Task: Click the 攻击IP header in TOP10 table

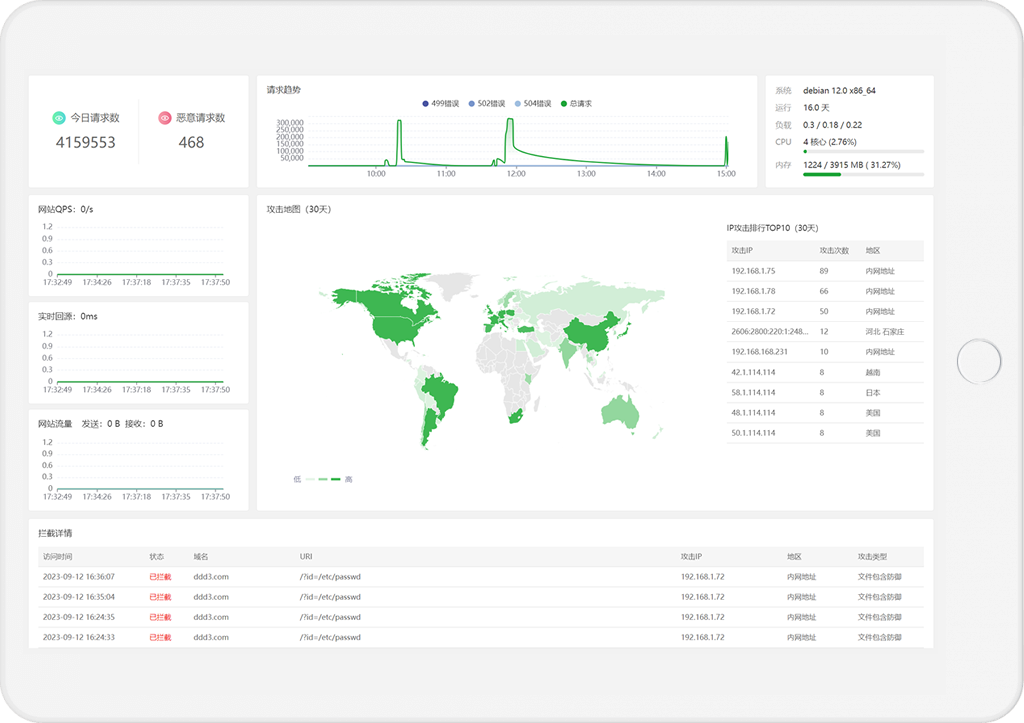Action: coord(742,251)
